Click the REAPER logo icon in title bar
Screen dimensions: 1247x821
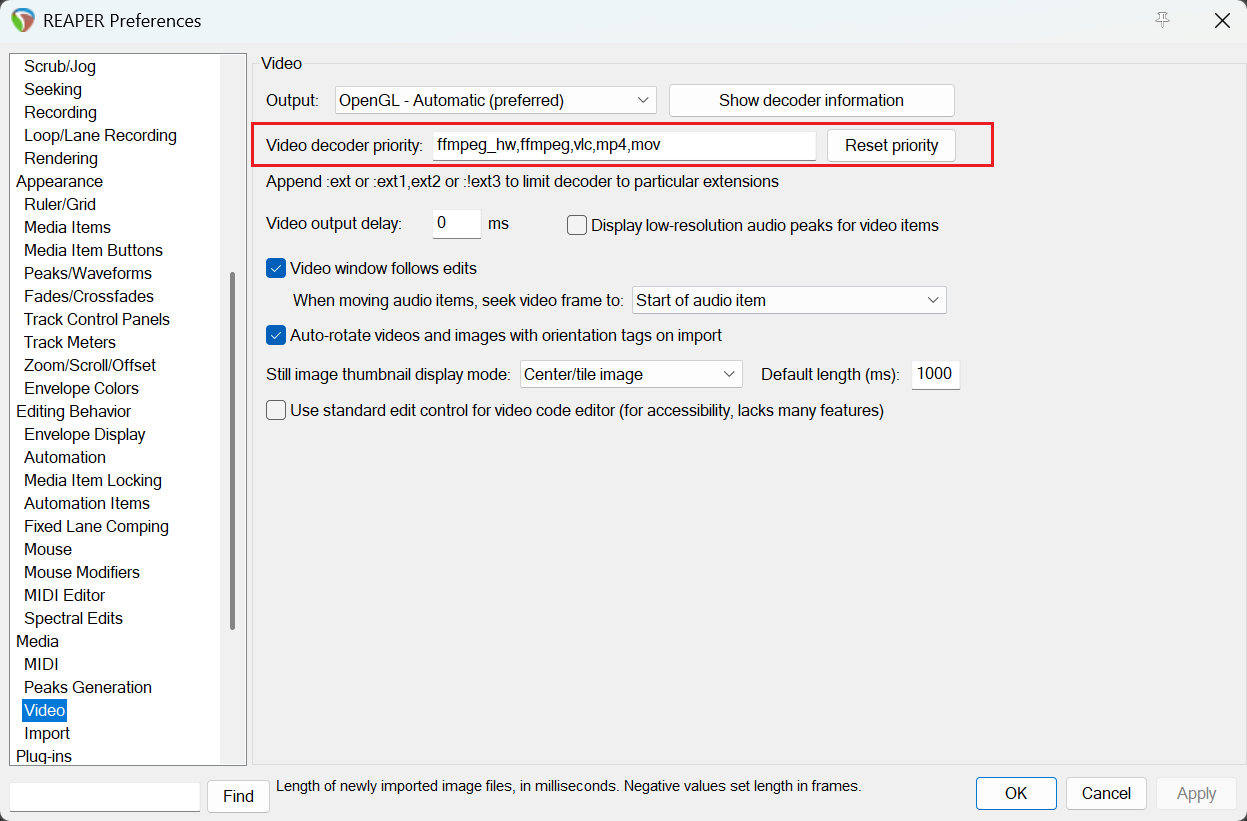click(x=23, y=20)
